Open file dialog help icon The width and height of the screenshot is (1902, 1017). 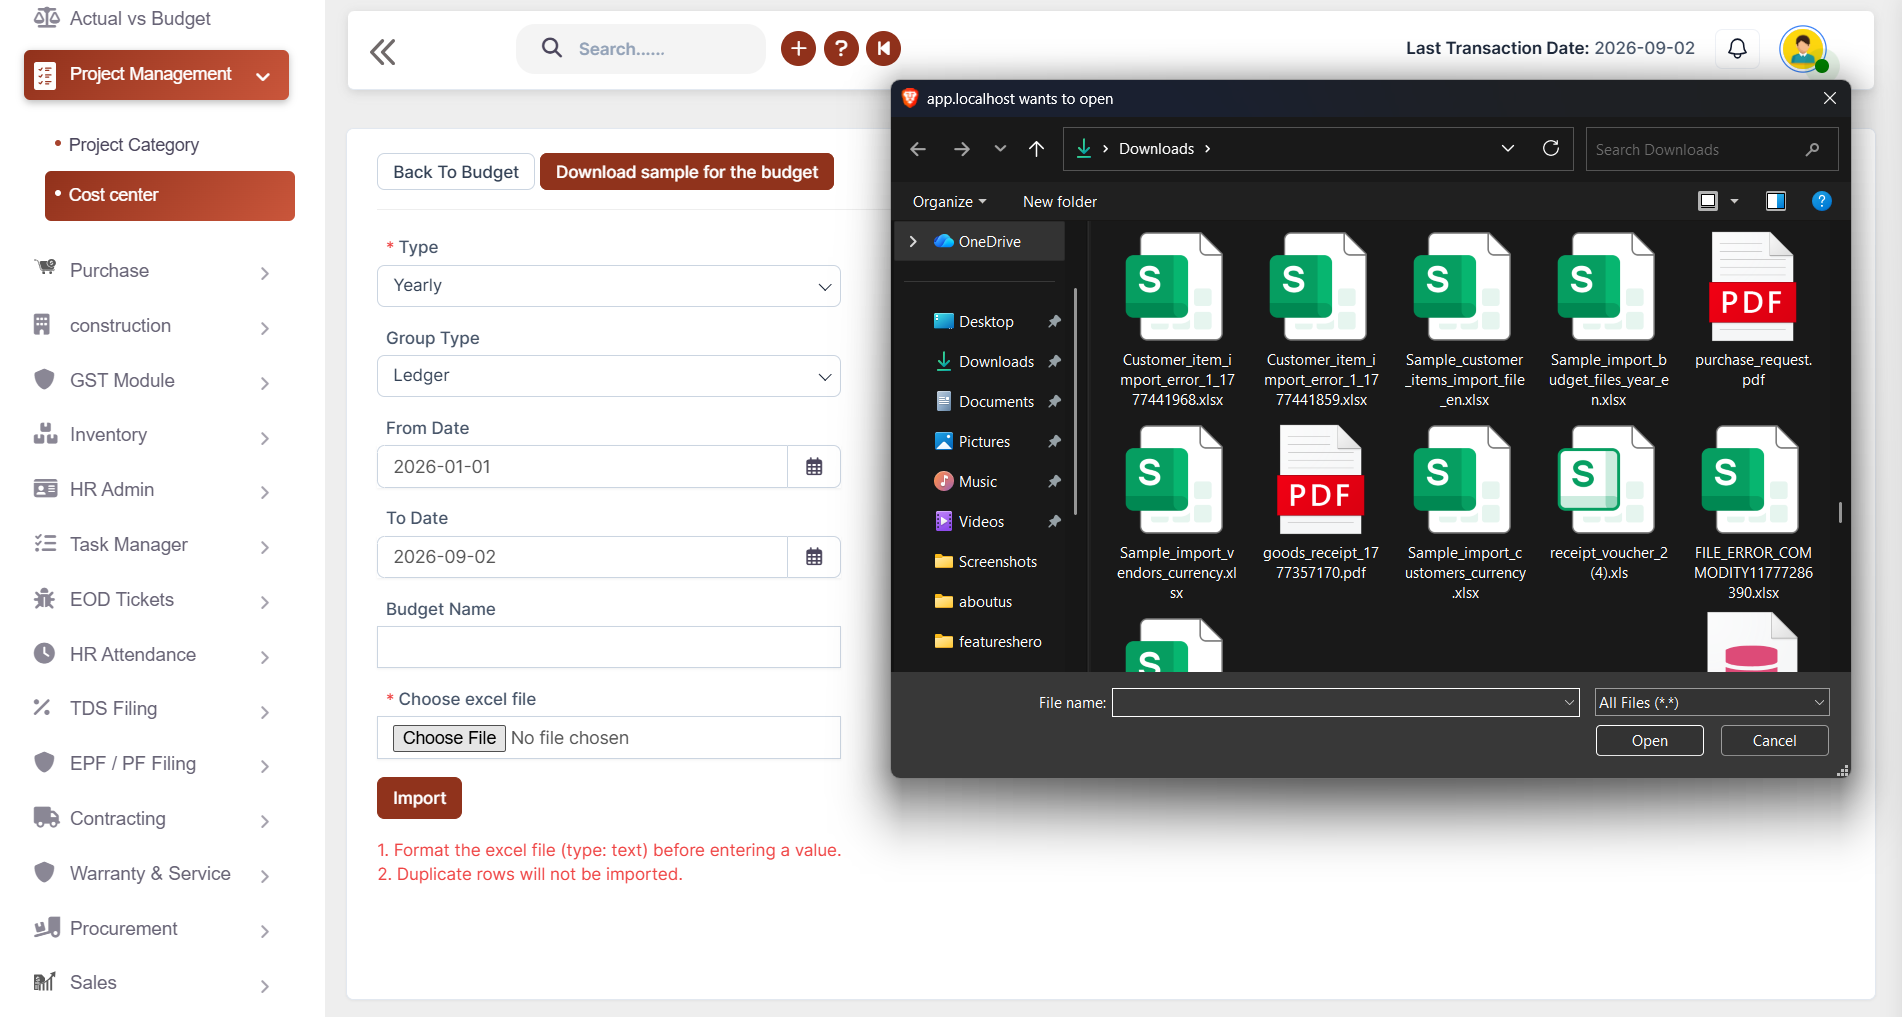(1822, 201)
